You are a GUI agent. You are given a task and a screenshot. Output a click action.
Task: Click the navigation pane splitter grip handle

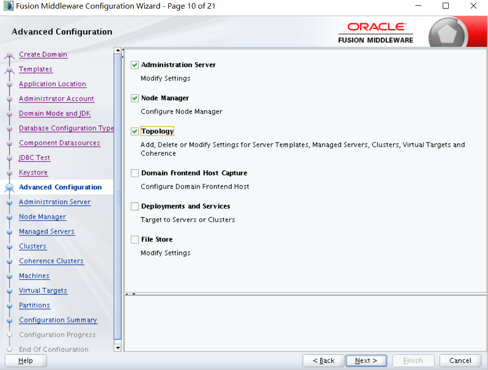(x=118, y=197)
